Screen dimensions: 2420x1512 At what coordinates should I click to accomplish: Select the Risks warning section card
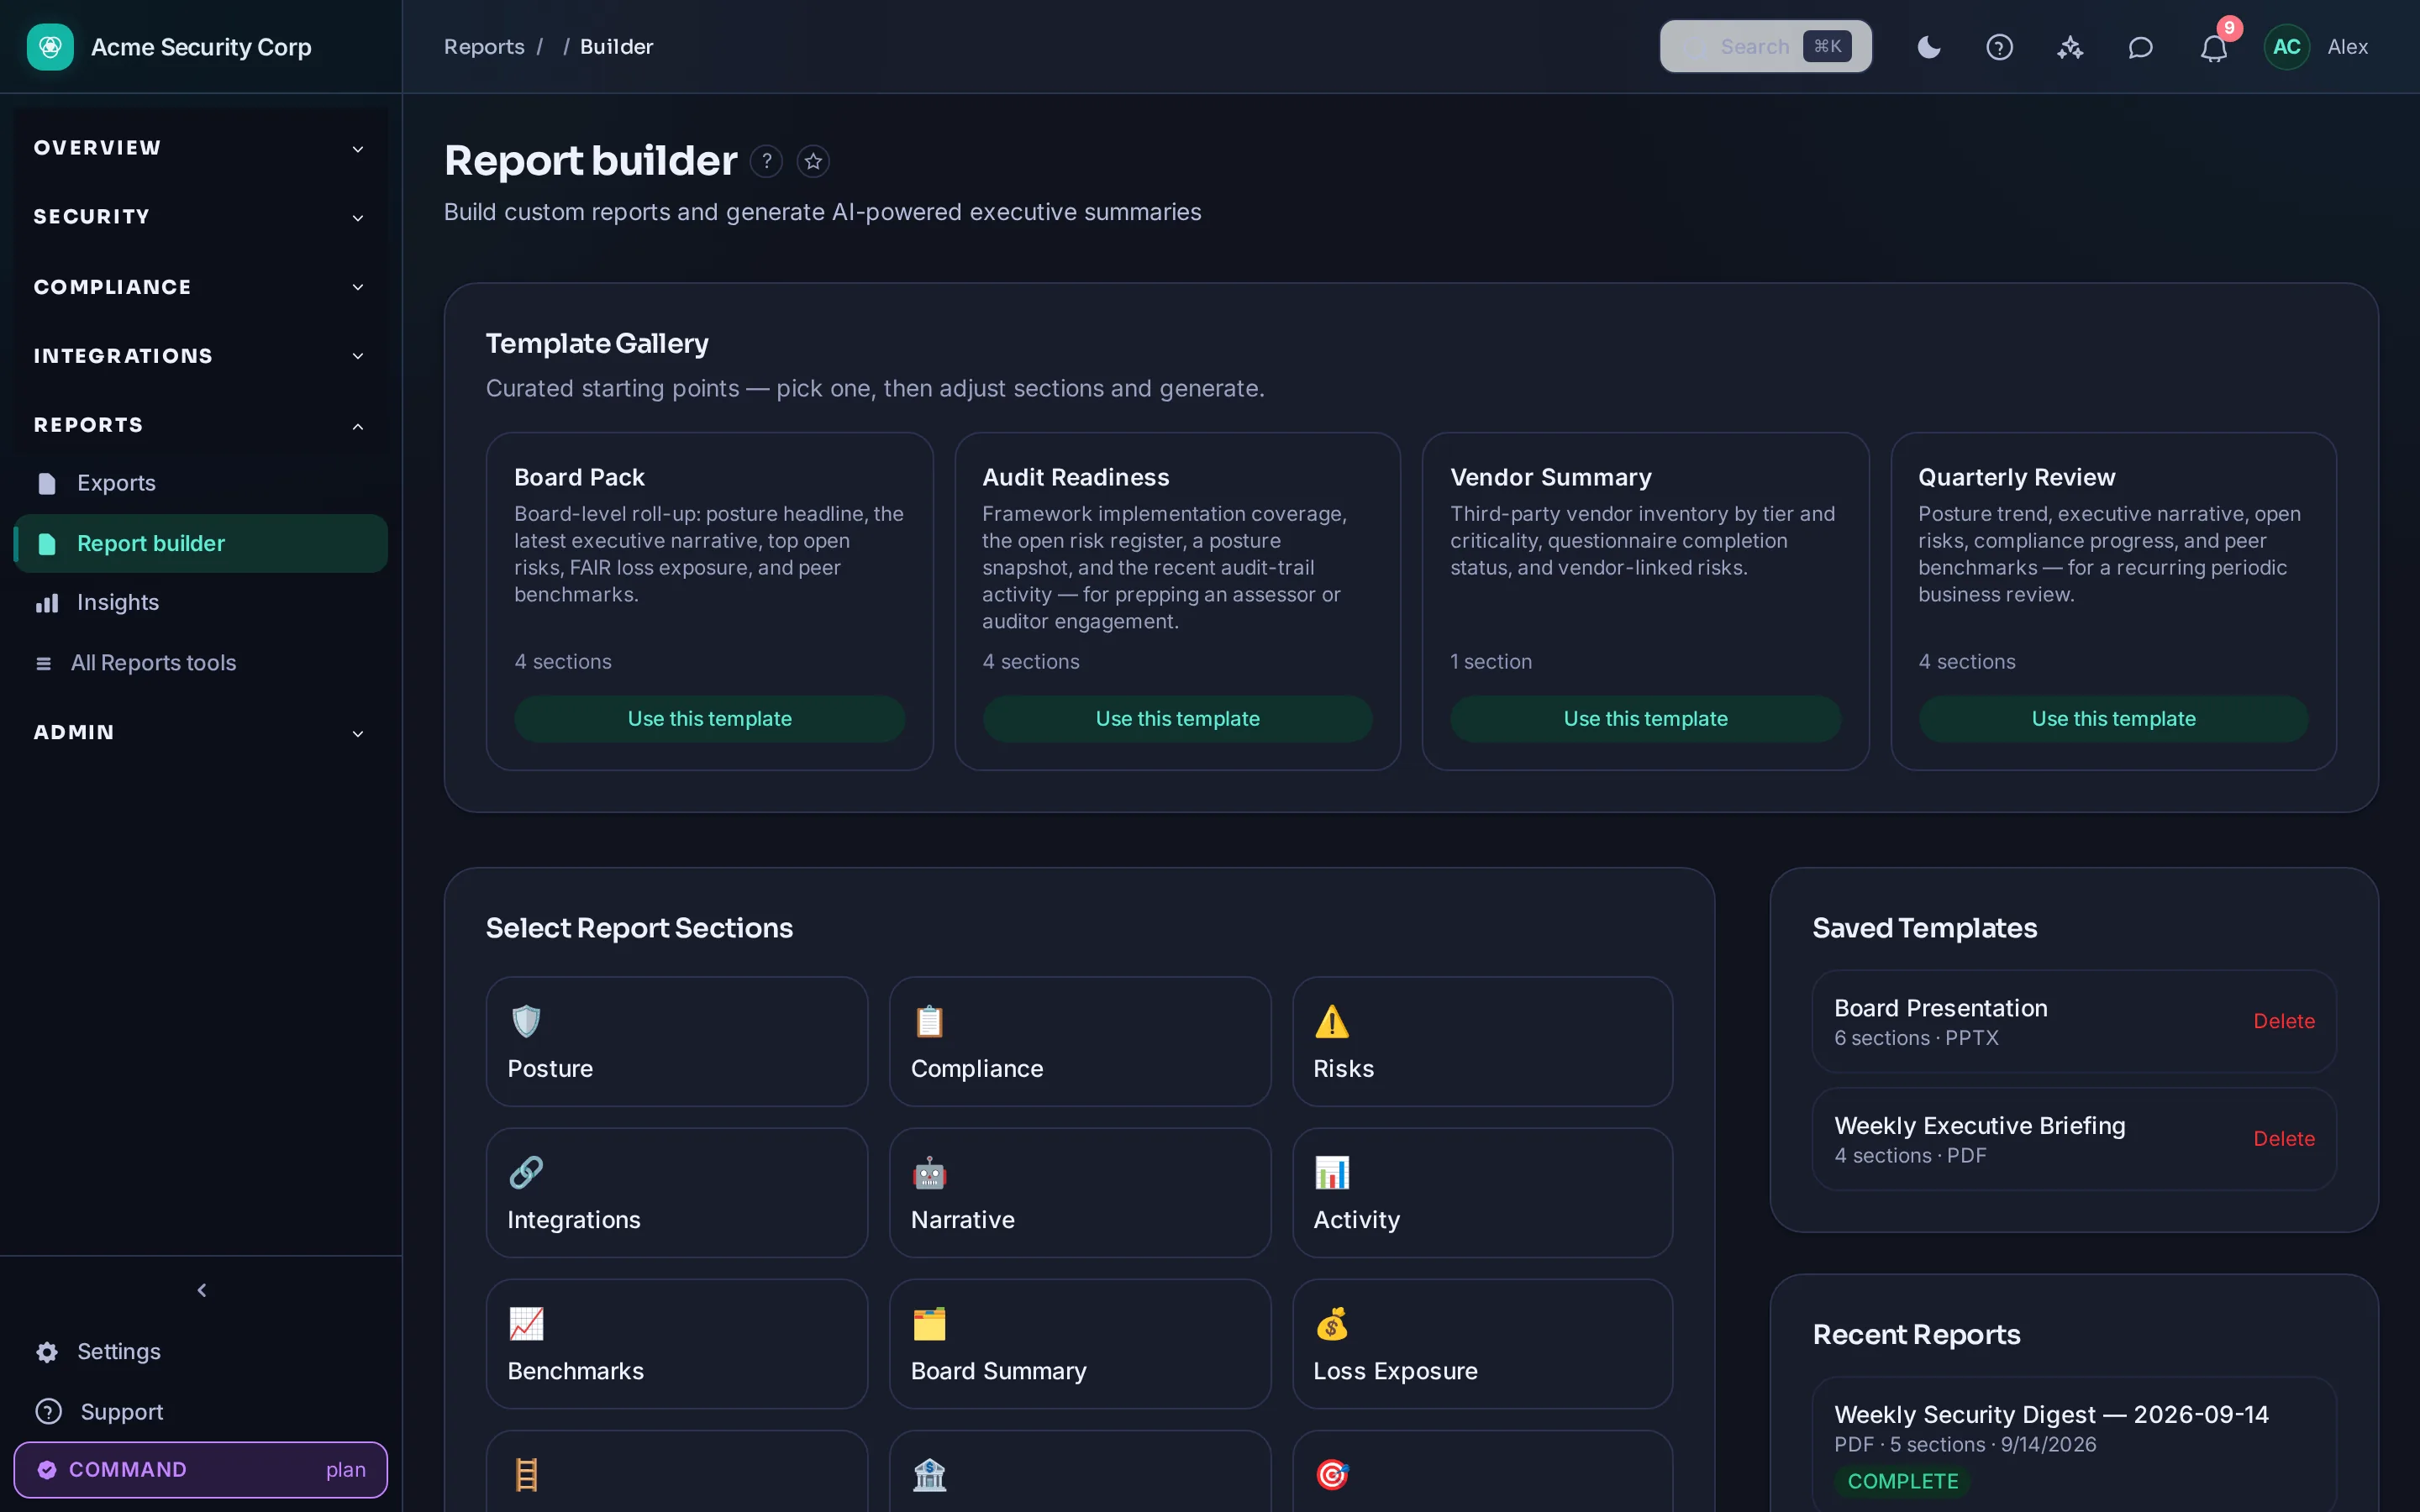pos(1482,1041)
